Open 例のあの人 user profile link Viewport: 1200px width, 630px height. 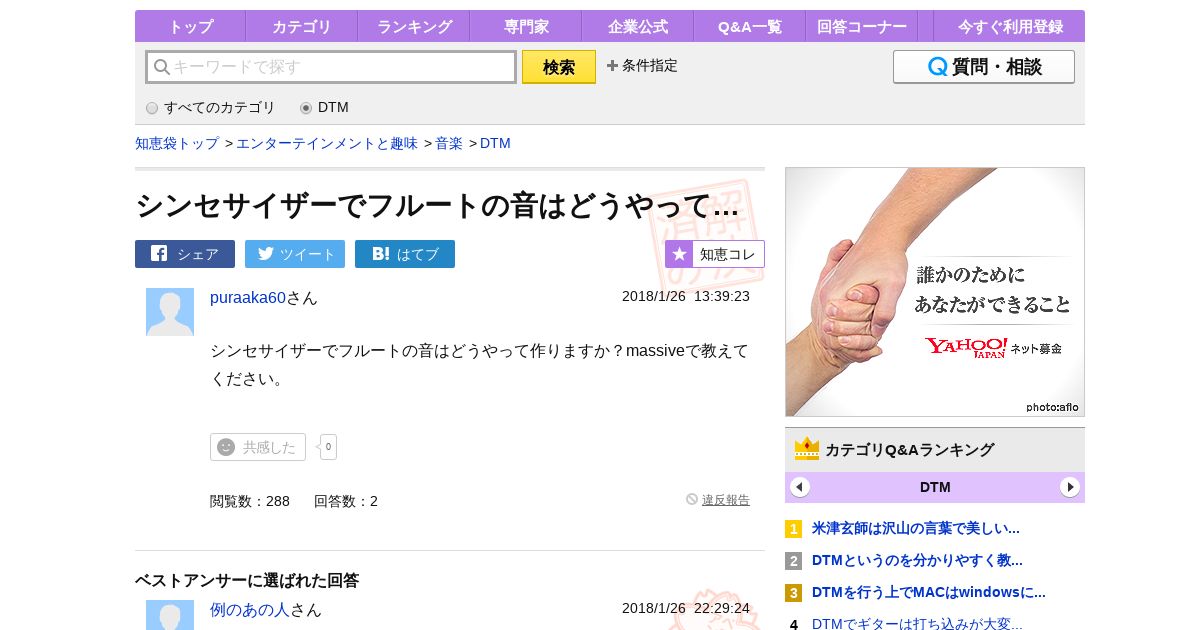(x=250, y=609)
